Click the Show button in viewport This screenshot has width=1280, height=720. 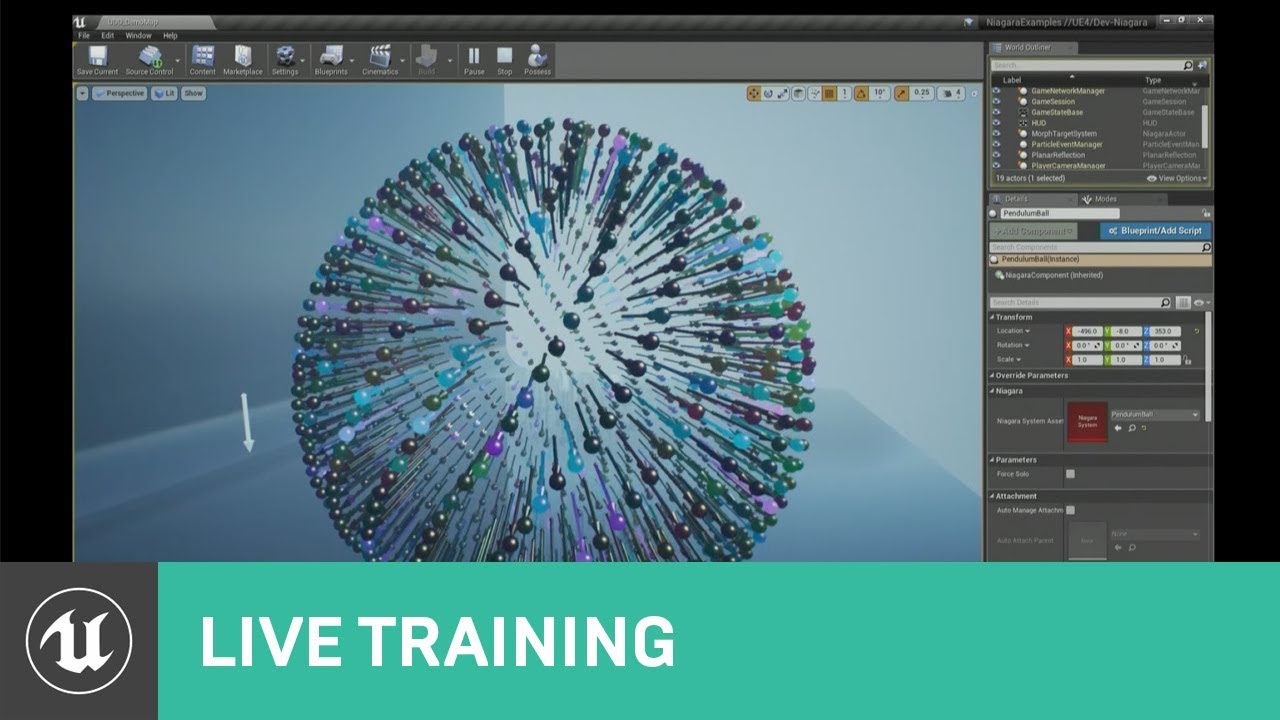pos(193,93)
